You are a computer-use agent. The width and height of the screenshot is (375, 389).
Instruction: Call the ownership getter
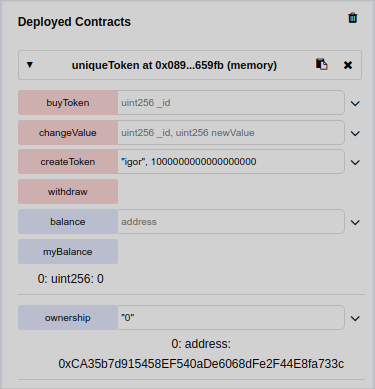tap(68, 318)
